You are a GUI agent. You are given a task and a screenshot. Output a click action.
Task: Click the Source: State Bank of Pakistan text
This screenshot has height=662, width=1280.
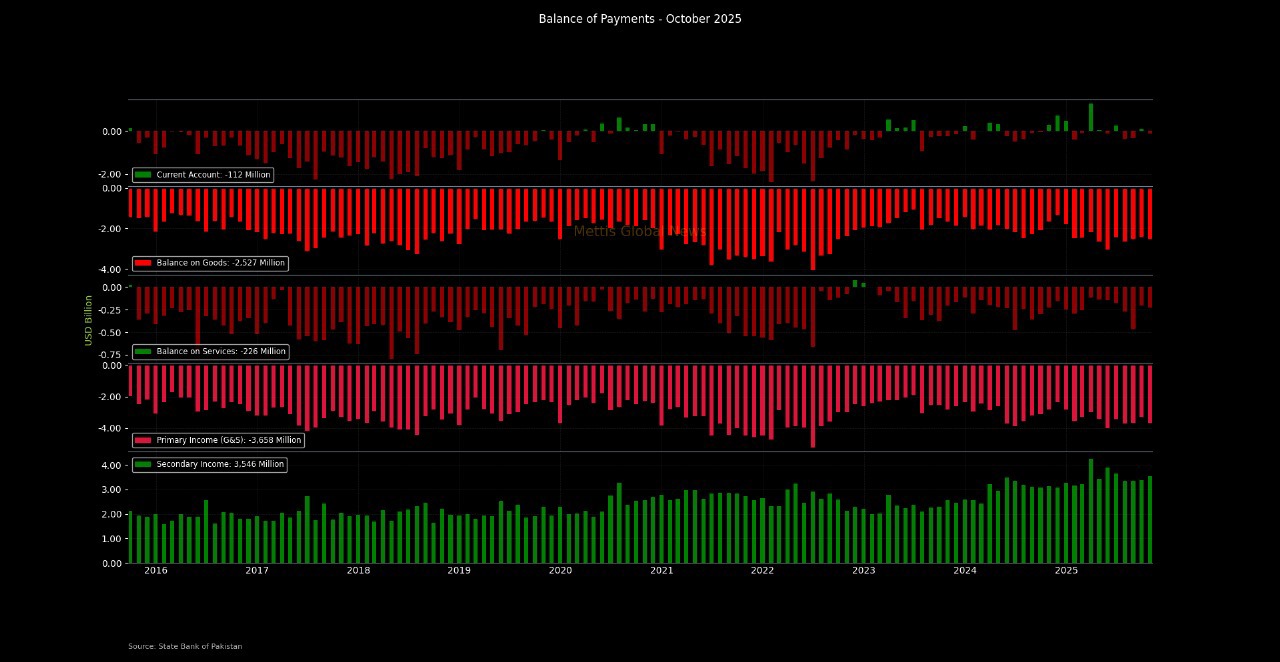tap(185, 647)
